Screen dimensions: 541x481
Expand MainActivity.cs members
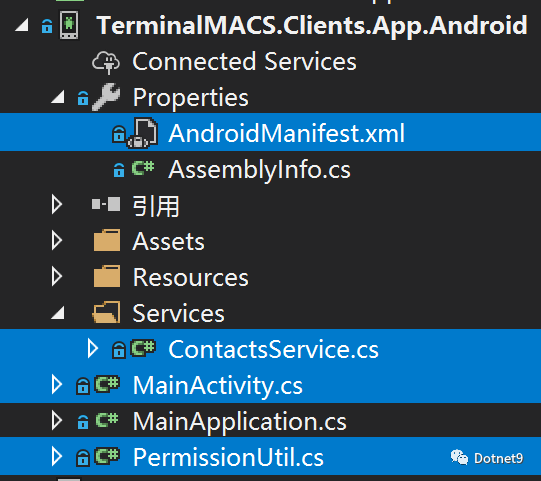click(57, 384)
